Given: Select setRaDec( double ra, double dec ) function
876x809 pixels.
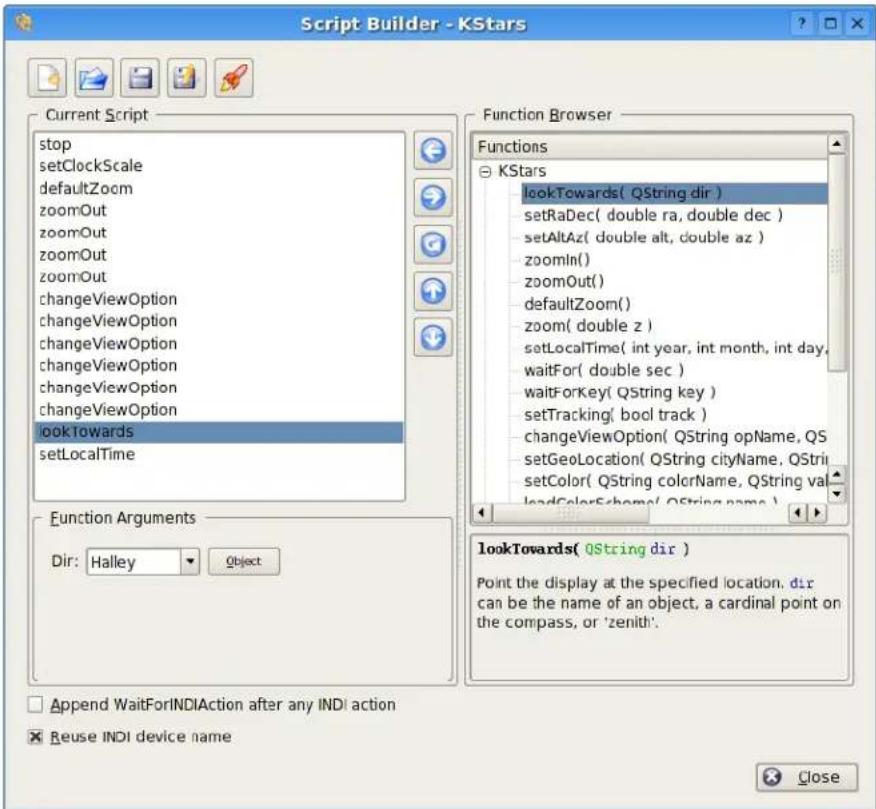Looking at the screenshot, I should pos(653,215).
